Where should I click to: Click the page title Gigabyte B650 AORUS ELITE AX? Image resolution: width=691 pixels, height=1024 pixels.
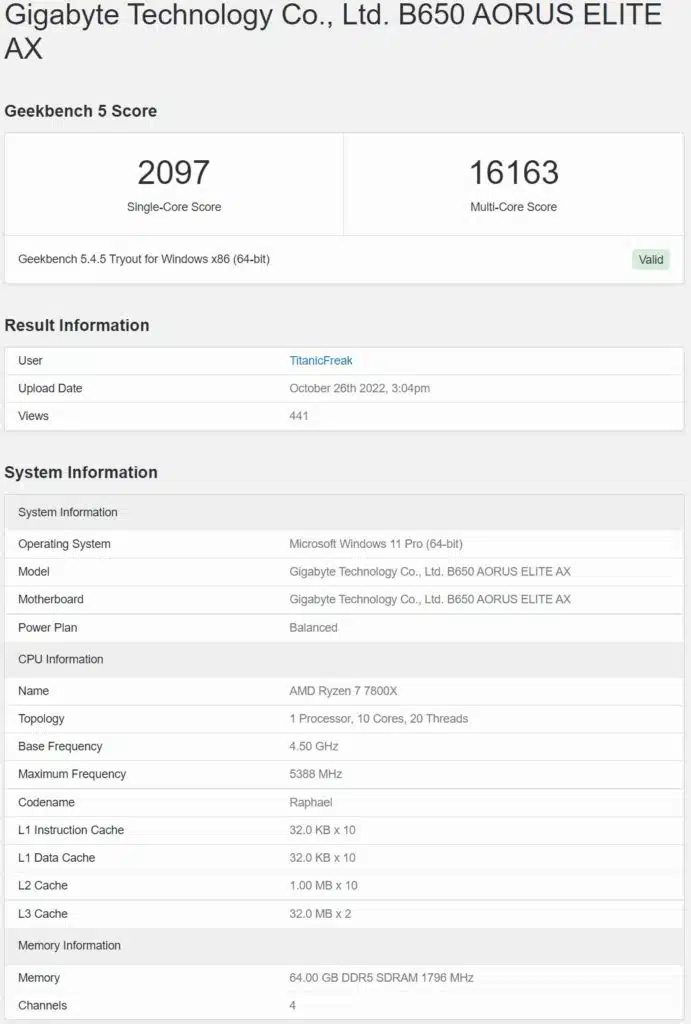coord(333,31)
